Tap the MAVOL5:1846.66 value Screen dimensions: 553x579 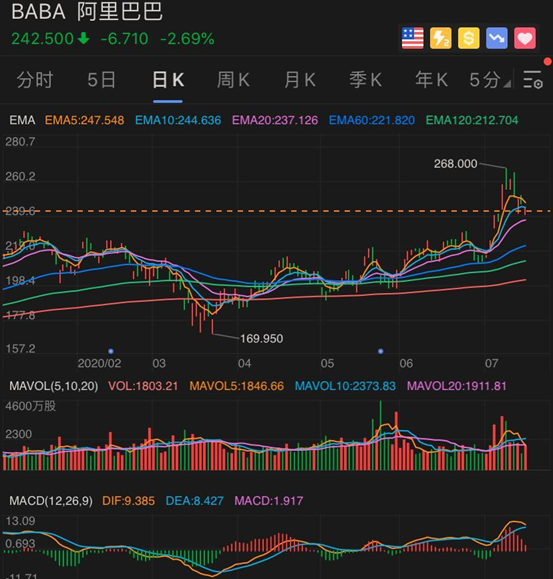237,386
